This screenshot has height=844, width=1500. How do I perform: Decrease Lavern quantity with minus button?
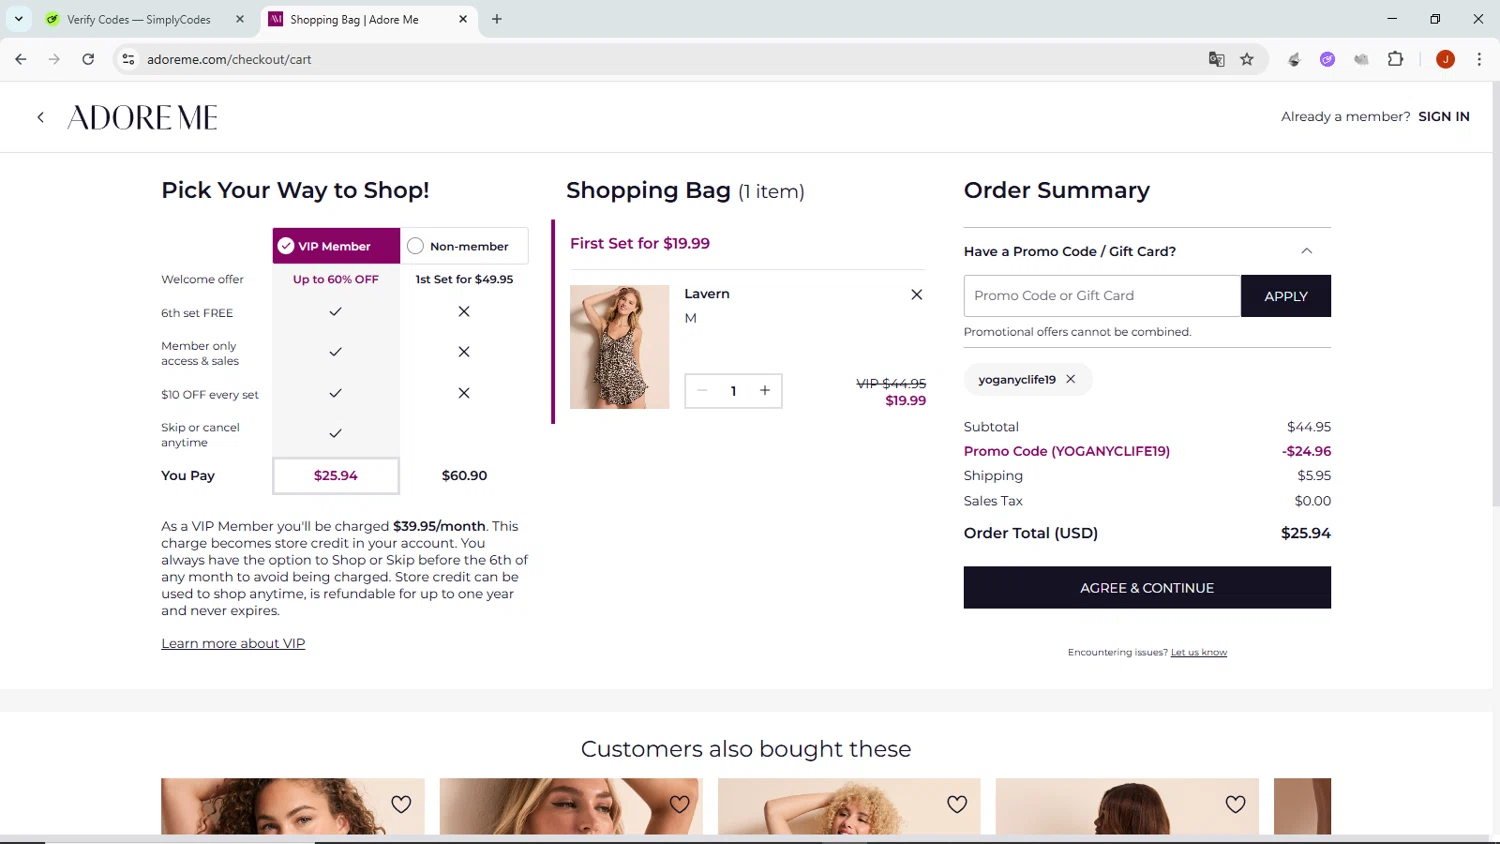pyautogui.click(x=702, y=391)
